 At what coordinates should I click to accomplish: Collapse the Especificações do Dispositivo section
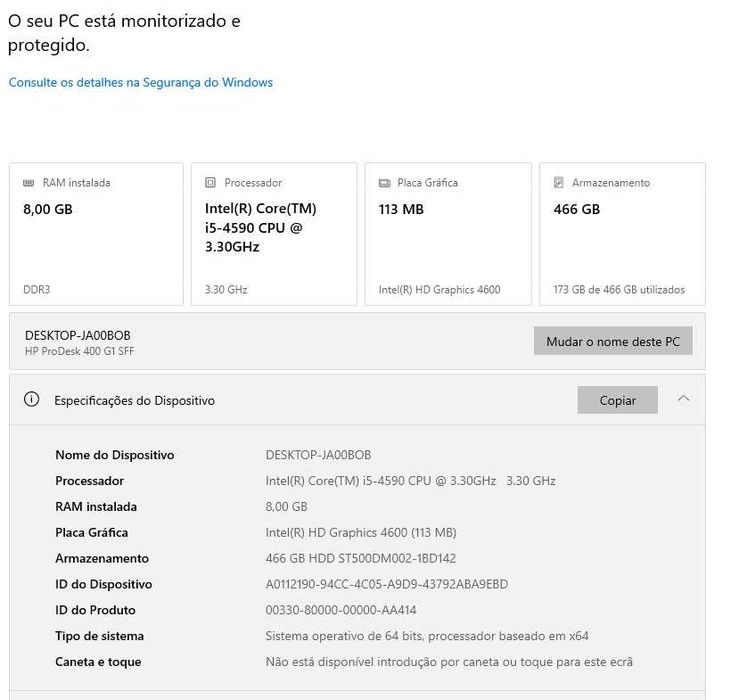click(x=683, y=399)
